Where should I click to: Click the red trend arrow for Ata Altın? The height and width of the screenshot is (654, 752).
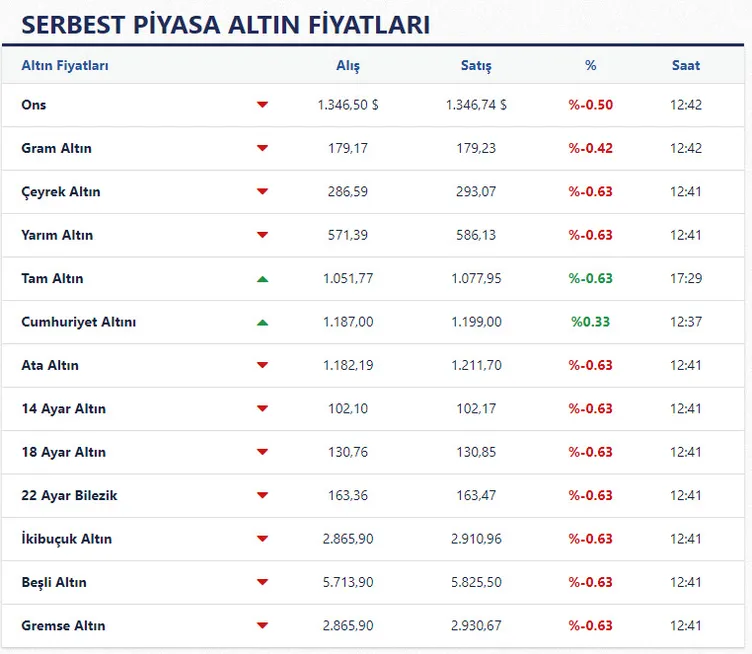[263, 366]
